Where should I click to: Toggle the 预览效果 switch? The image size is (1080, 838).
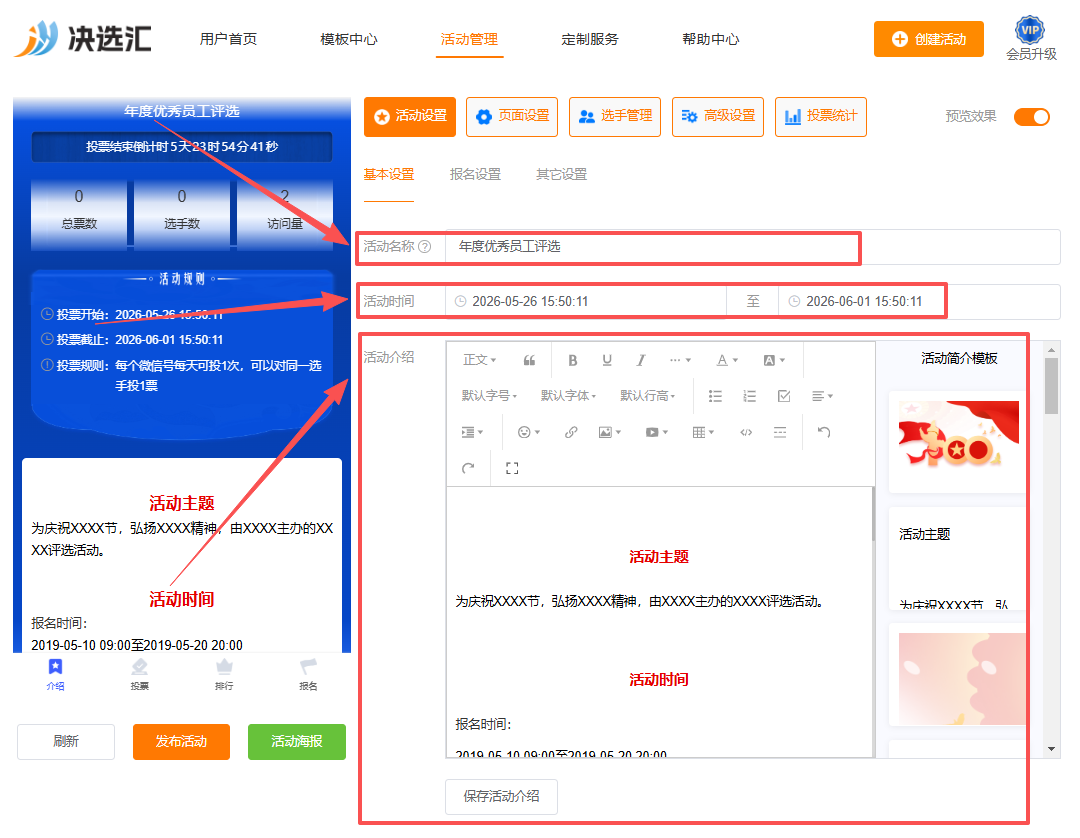[1032, 117]
